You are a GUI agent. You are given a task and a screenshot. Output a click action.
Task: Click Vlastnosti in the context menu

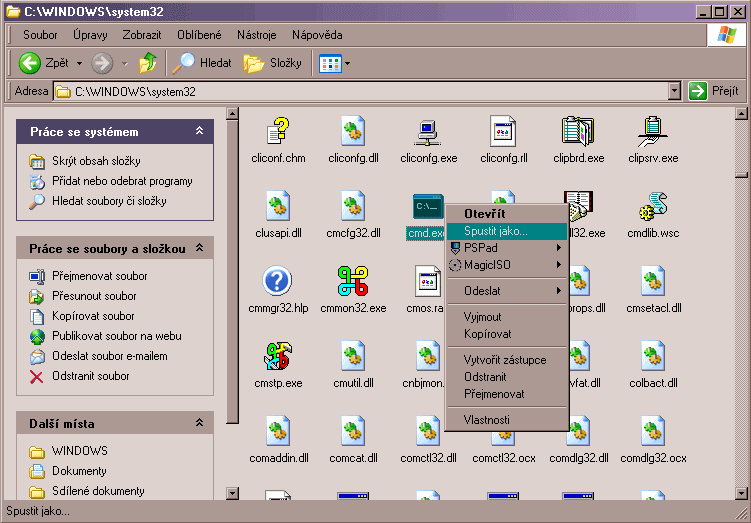point(487,419)
